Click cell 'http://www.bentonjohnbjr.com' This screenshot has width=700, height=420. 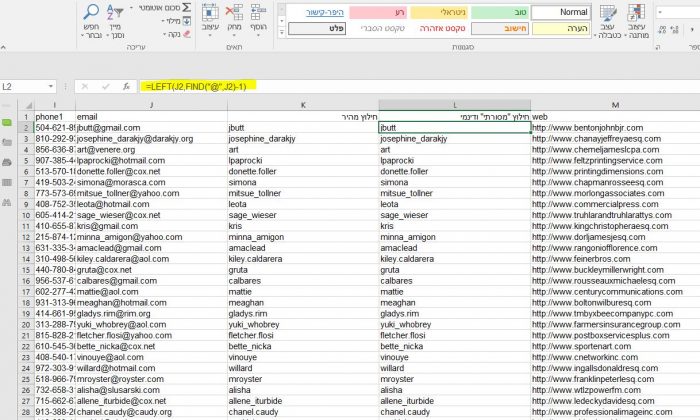(x=615, y=128)
